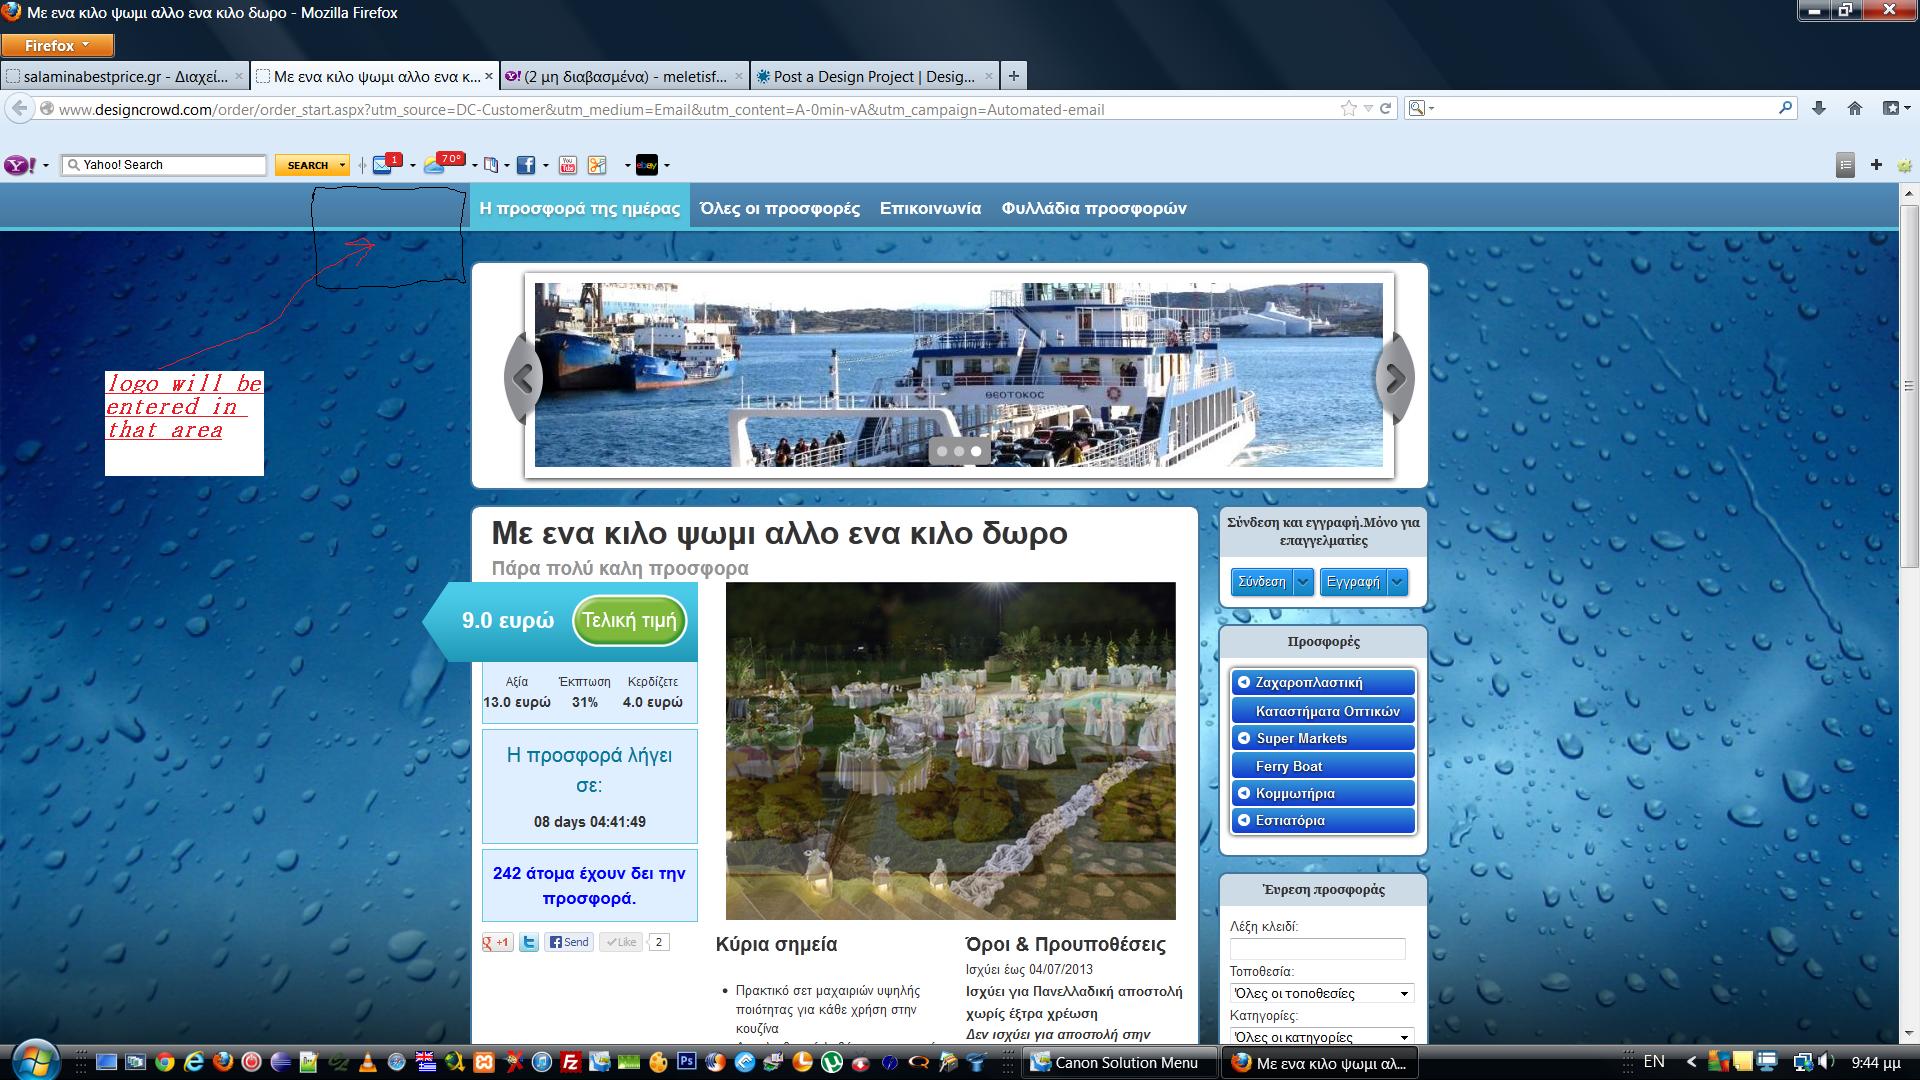Click the Google +1 share button
The image size is (1920, 1080).
[x=497, y=942]
